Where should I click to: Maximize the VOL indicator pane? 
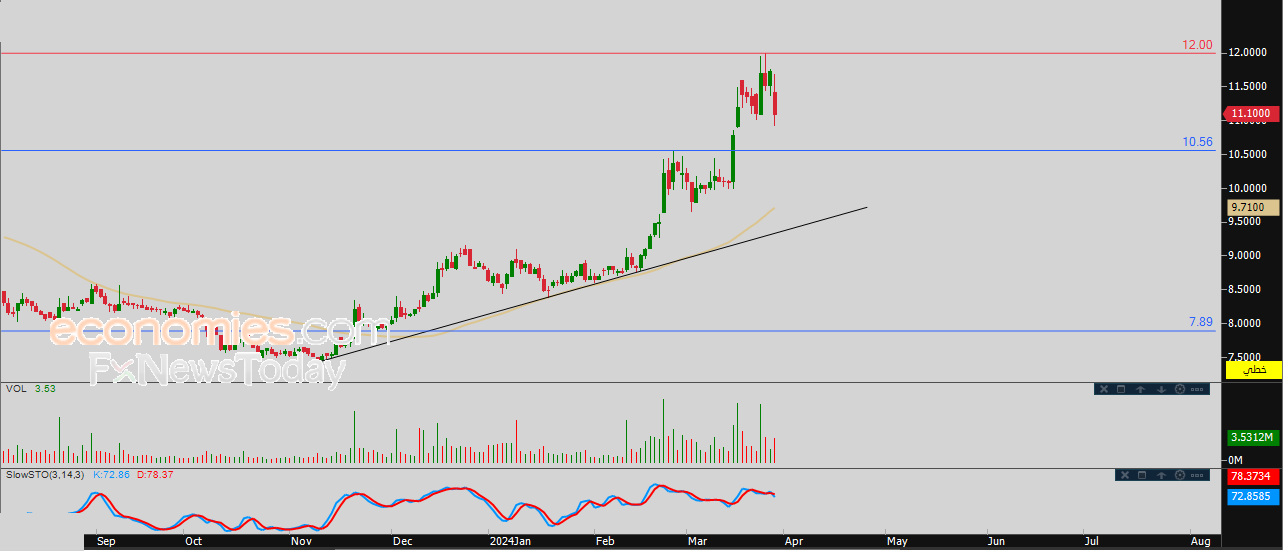[x=1121, y=389]
